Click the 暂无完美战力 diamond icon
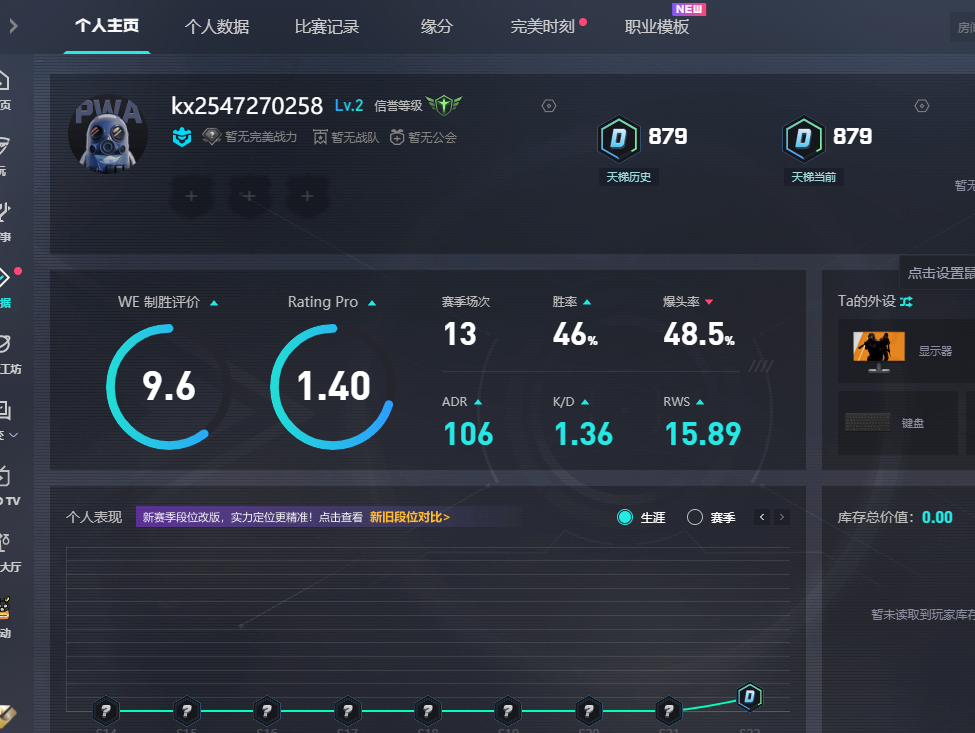This screenshot has width=975, height=733. pyautogui.click(x=211, y=137)
